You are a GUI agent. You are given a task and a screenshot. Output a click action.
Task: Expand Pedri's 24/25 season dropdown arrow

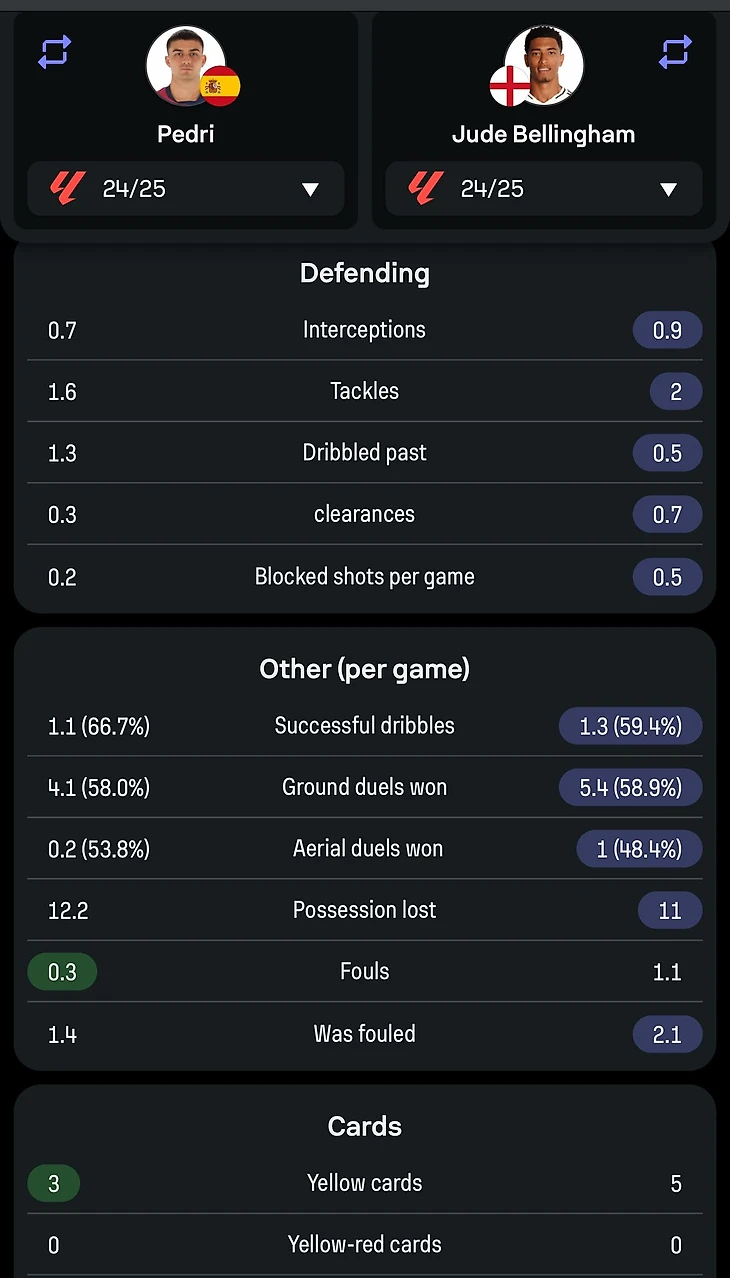pyautogui.click(x=310, y=189)
